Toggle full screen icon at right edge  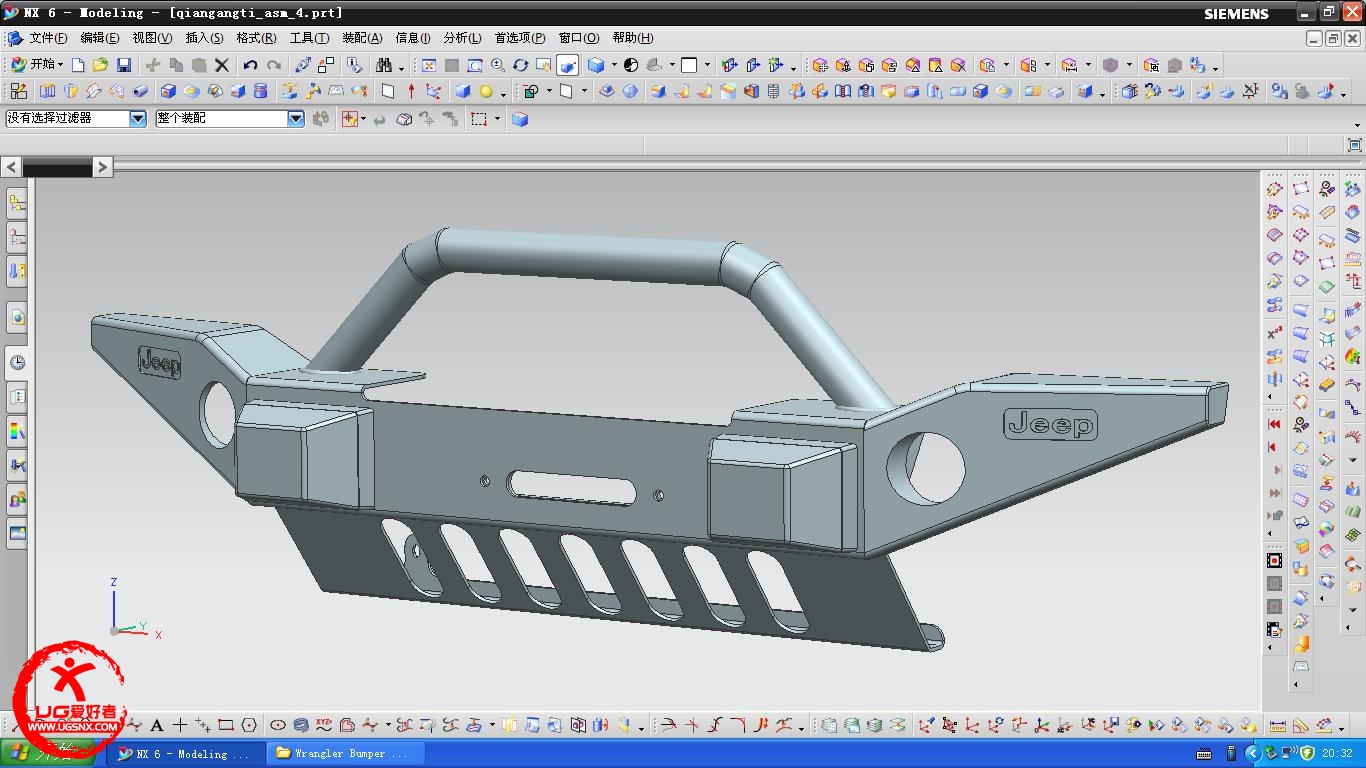click(x=1355, y=145)
